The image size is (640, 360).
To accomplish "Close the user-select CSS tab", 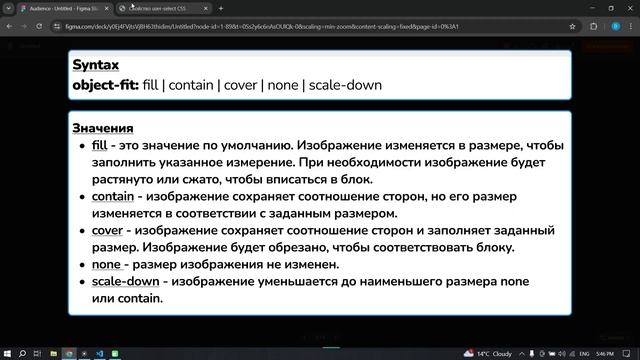I will coord(206,8).
